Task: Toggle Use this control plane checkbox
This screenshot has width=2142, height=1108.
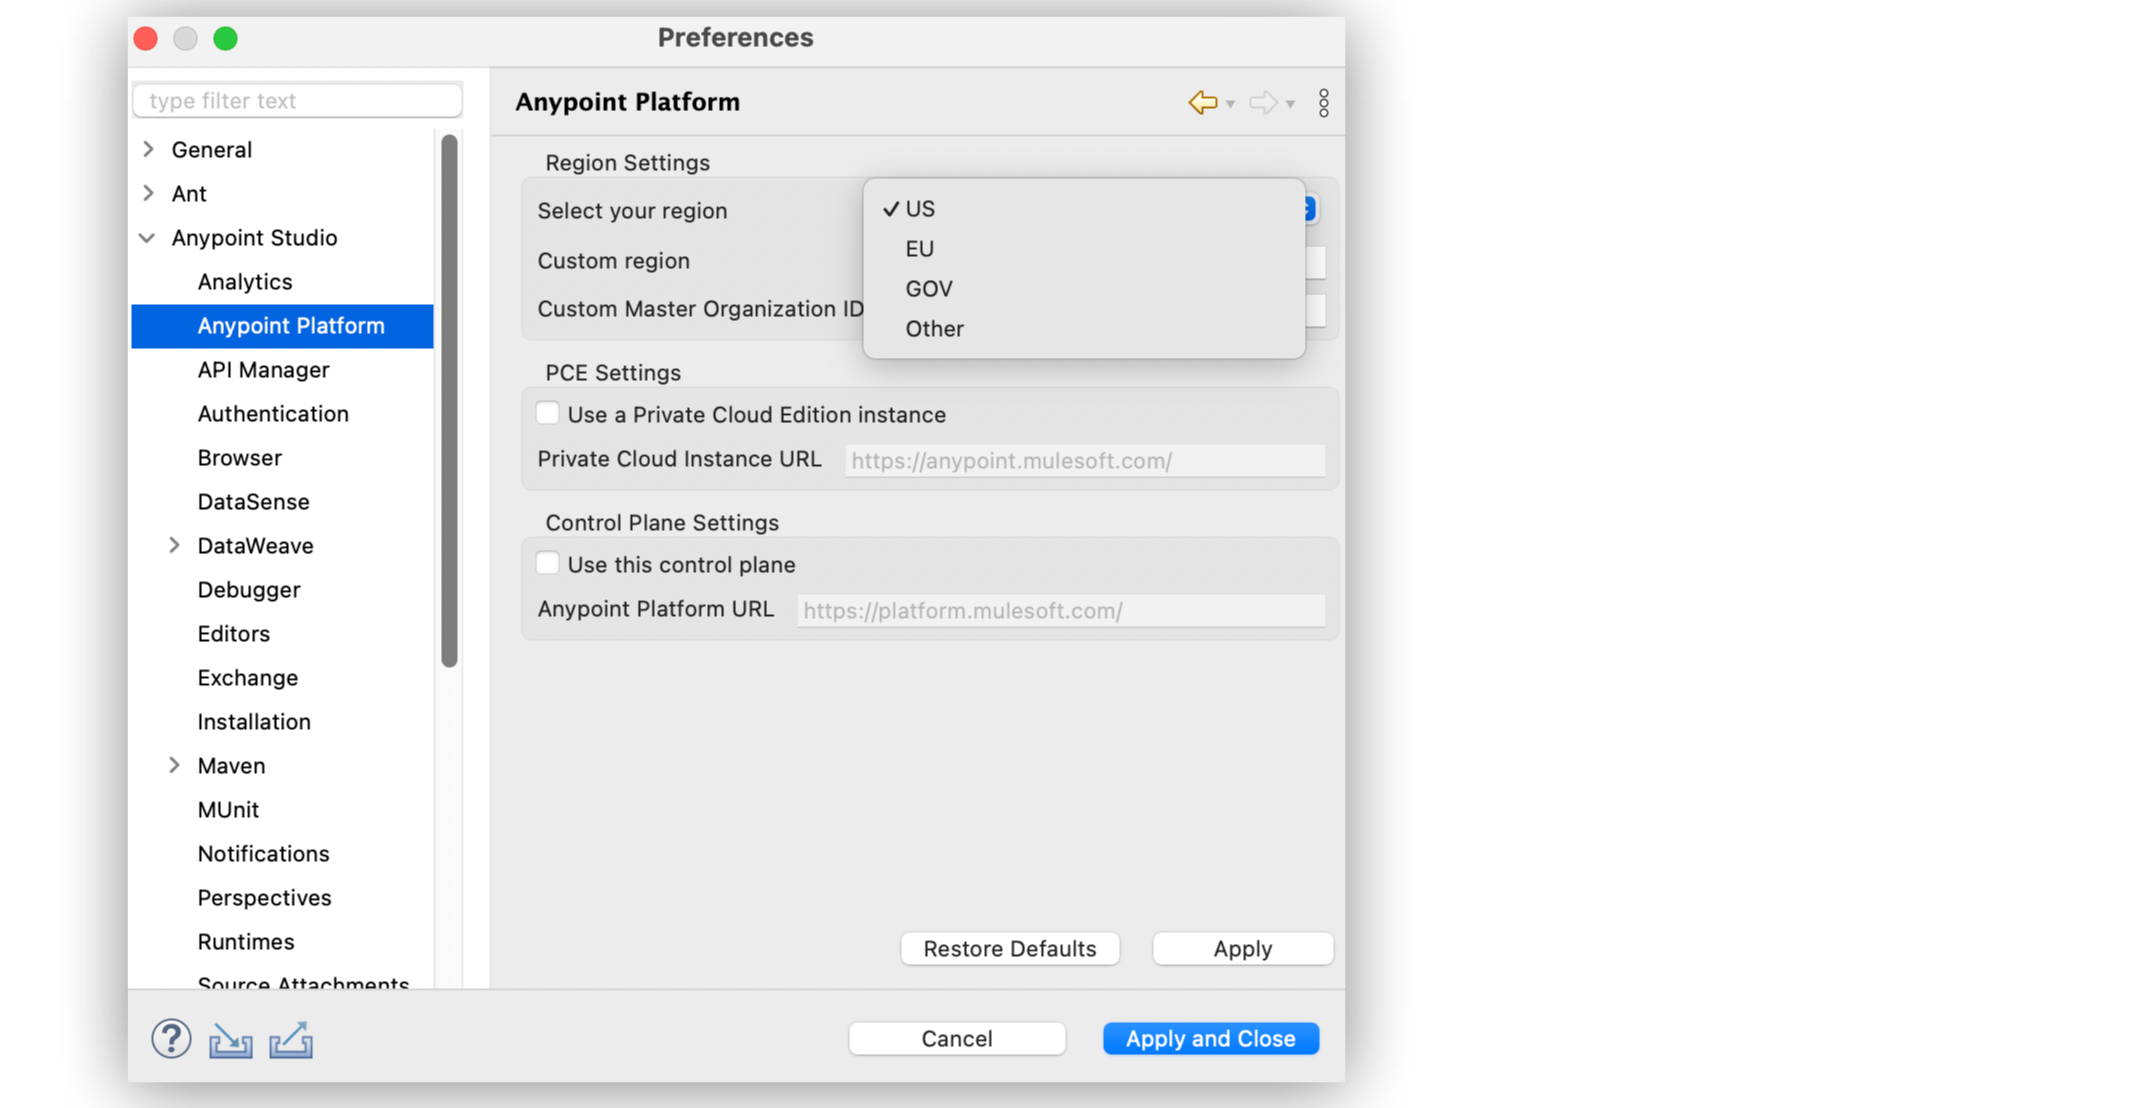Action: point(548,564)
